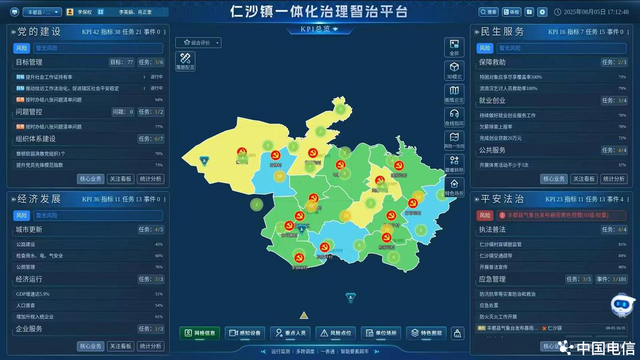This screenshot has height=360, width=640.
Task: Click the 就业创业 section heading
Action: (x=492, y=100)
